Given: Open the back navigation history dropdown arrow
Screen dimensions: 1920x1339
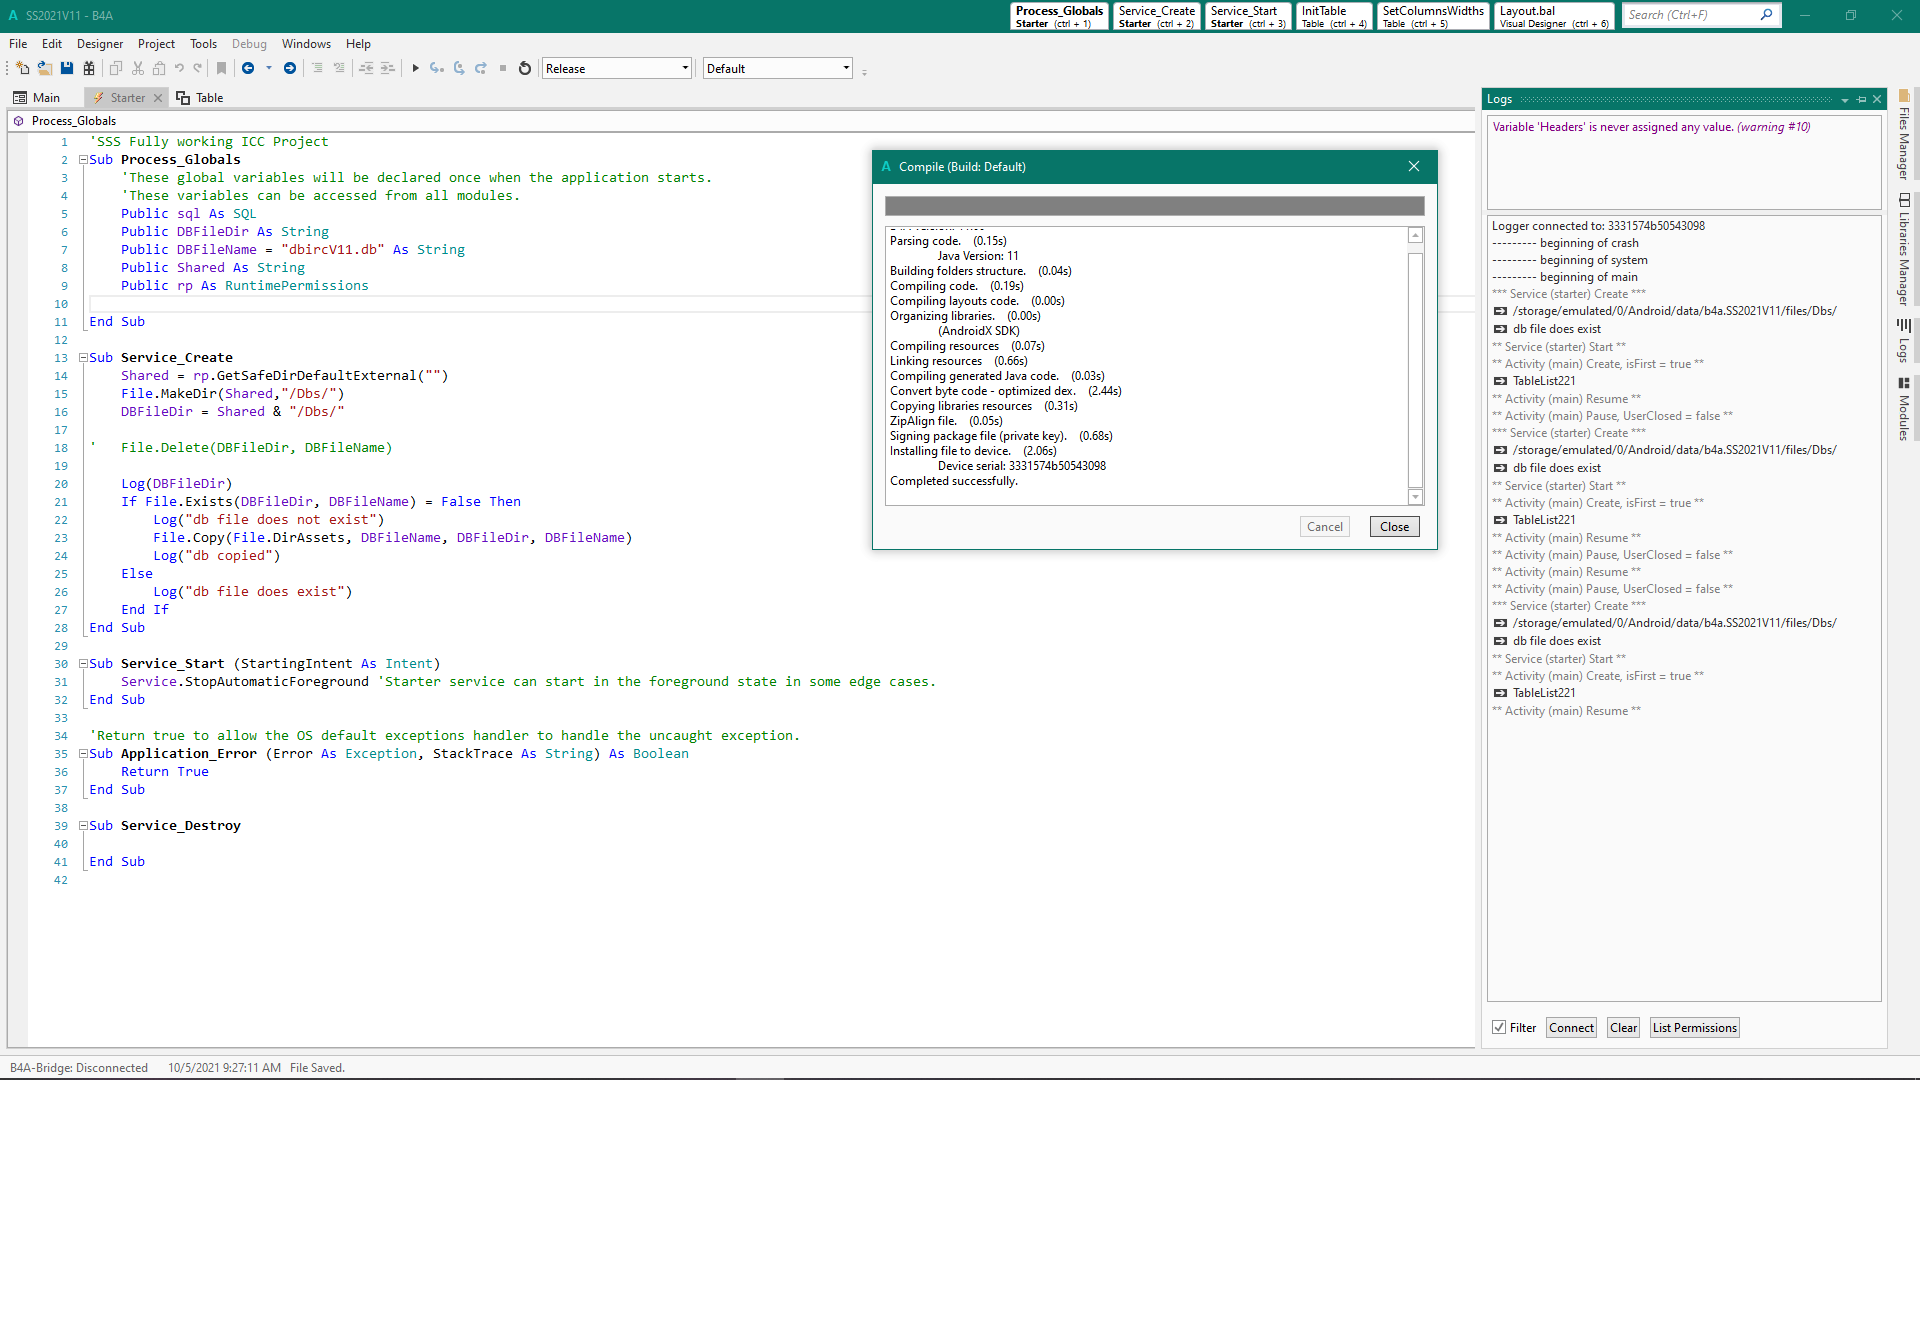Looking at the screenshot, I should (268, 68).
